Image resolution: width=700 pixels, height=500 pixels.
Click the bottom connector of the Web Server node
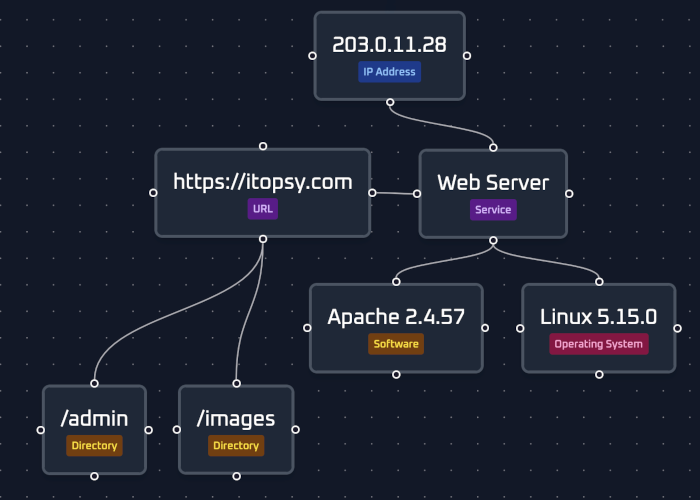click(493, 240)
